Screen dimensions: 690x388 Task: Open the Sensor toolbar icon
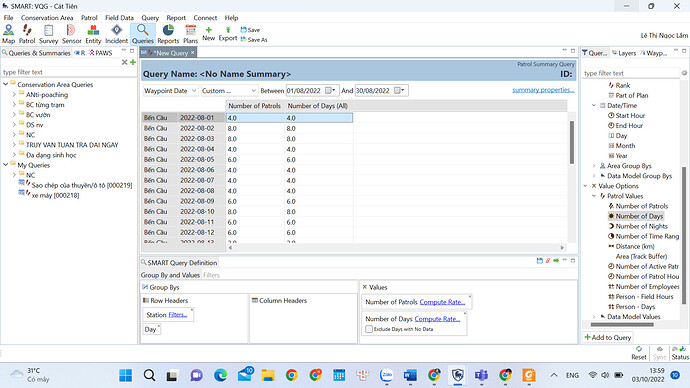click(x=71, y=34)
